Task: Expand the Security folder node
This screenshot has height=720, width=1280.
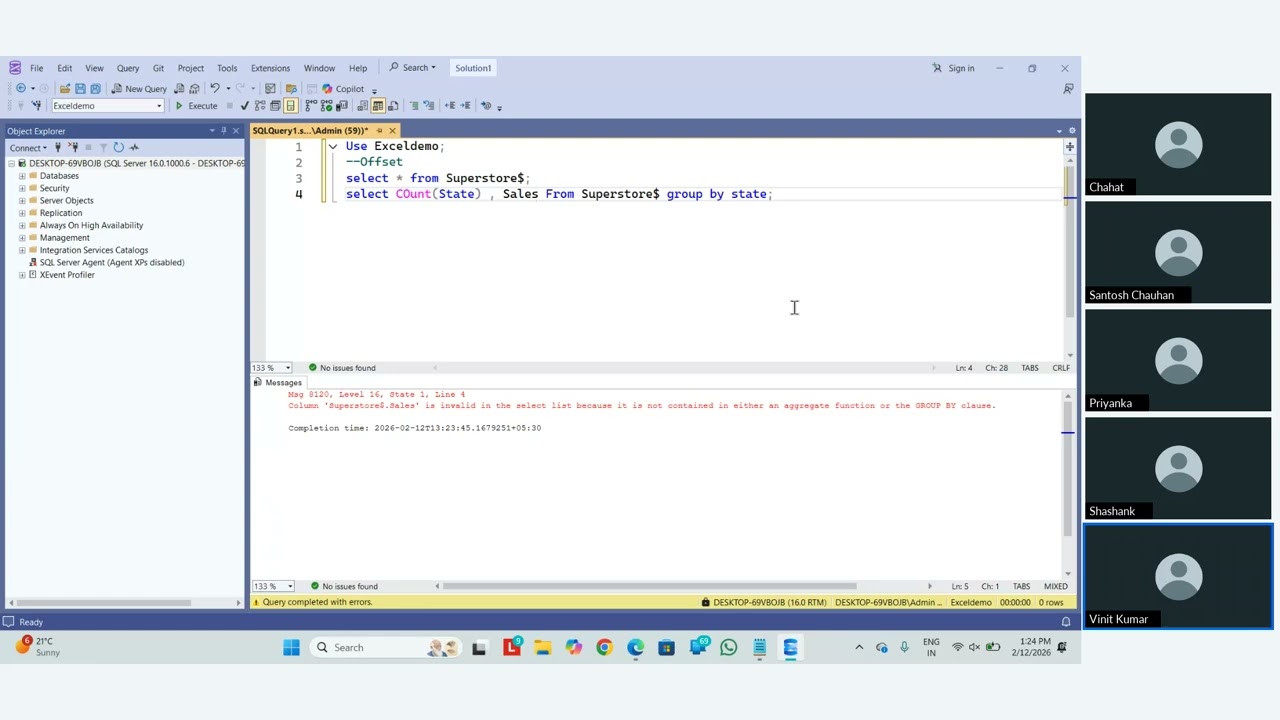Action: 22,188
